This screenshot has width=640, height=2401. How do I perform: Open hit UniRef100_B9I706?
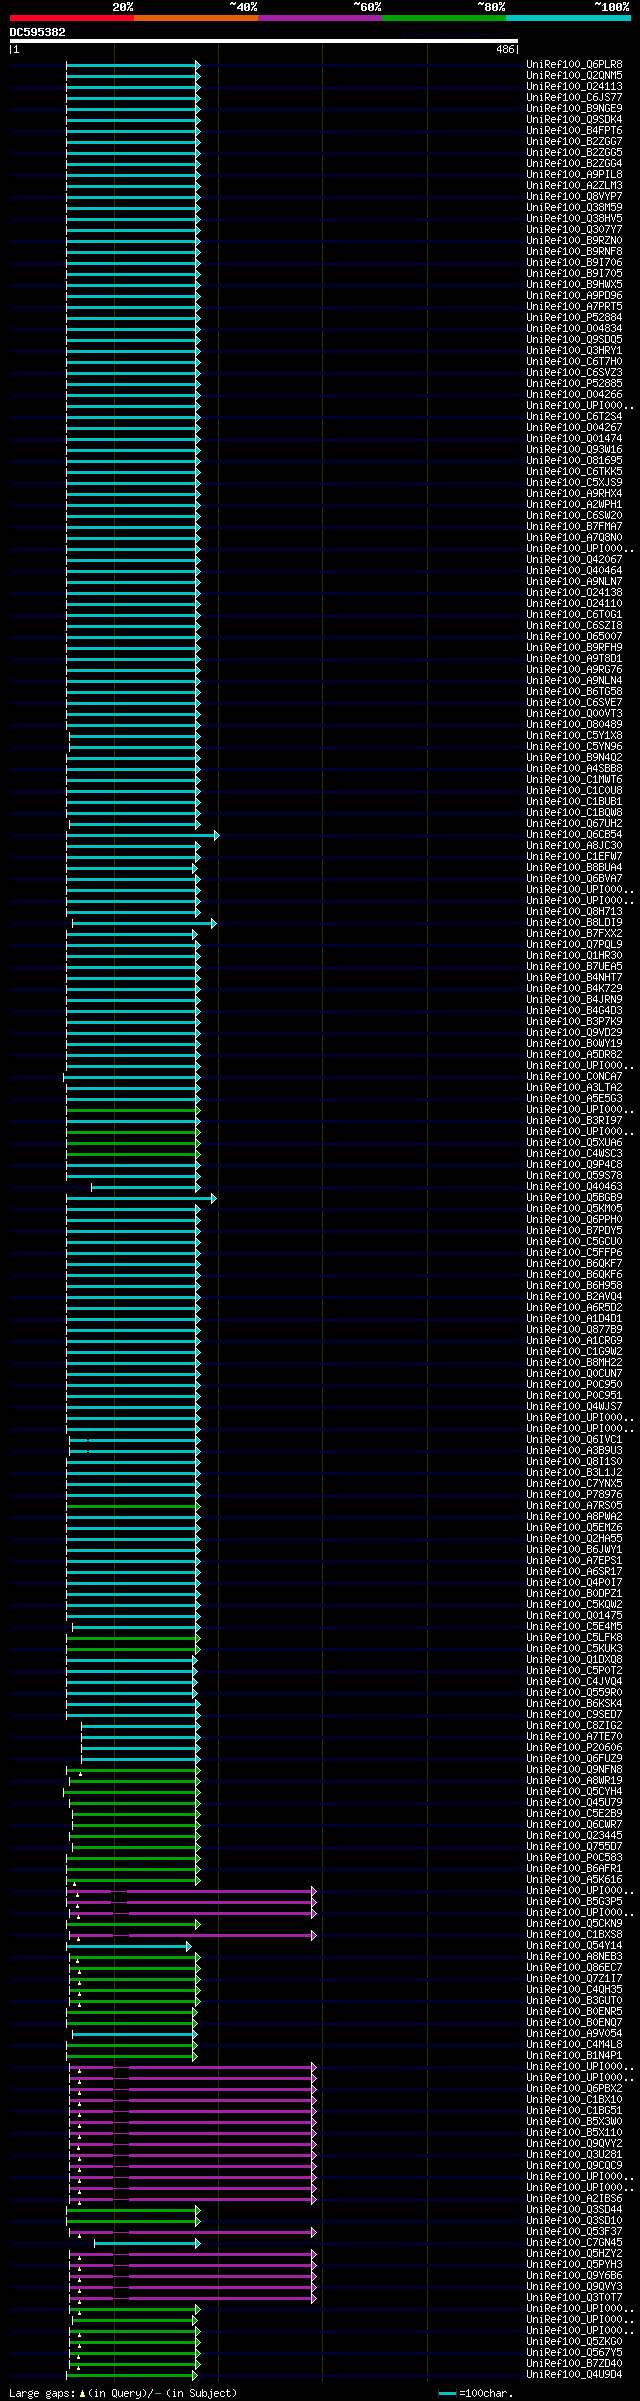[574, 263]
